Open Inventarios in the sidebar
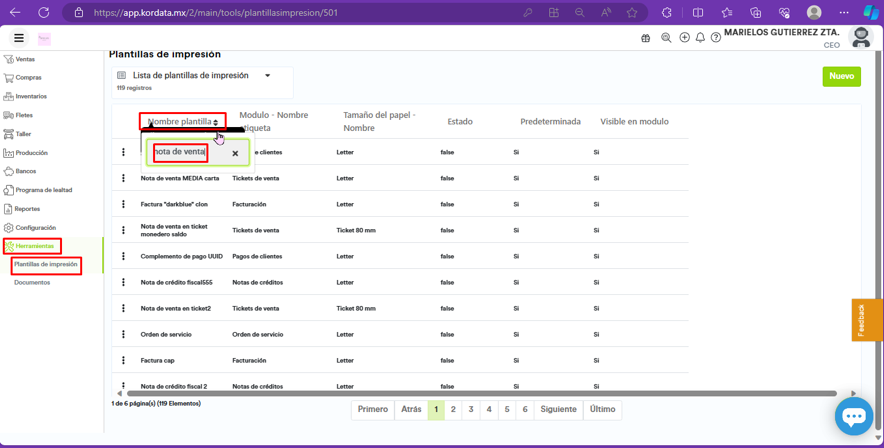The width and height of the screenshot is (884, 448). 31,97
